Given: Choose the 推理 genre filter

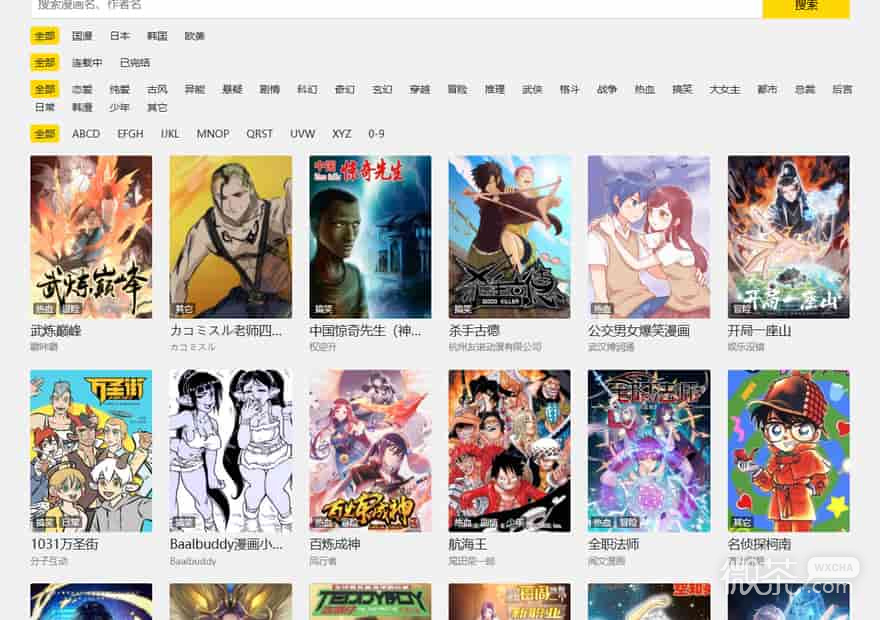Looking at the screenshot, I should (x=495, y=89).
